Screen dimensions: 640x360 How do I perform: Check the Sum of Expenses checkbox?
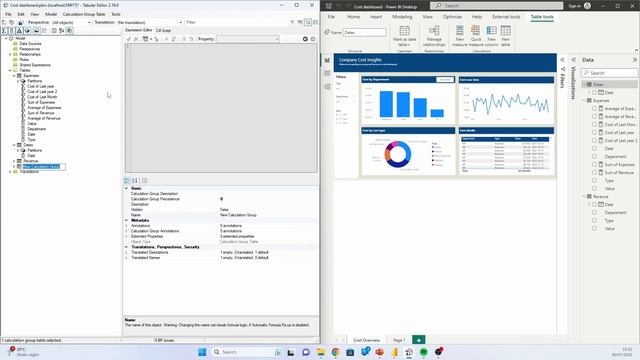(594, 164)
